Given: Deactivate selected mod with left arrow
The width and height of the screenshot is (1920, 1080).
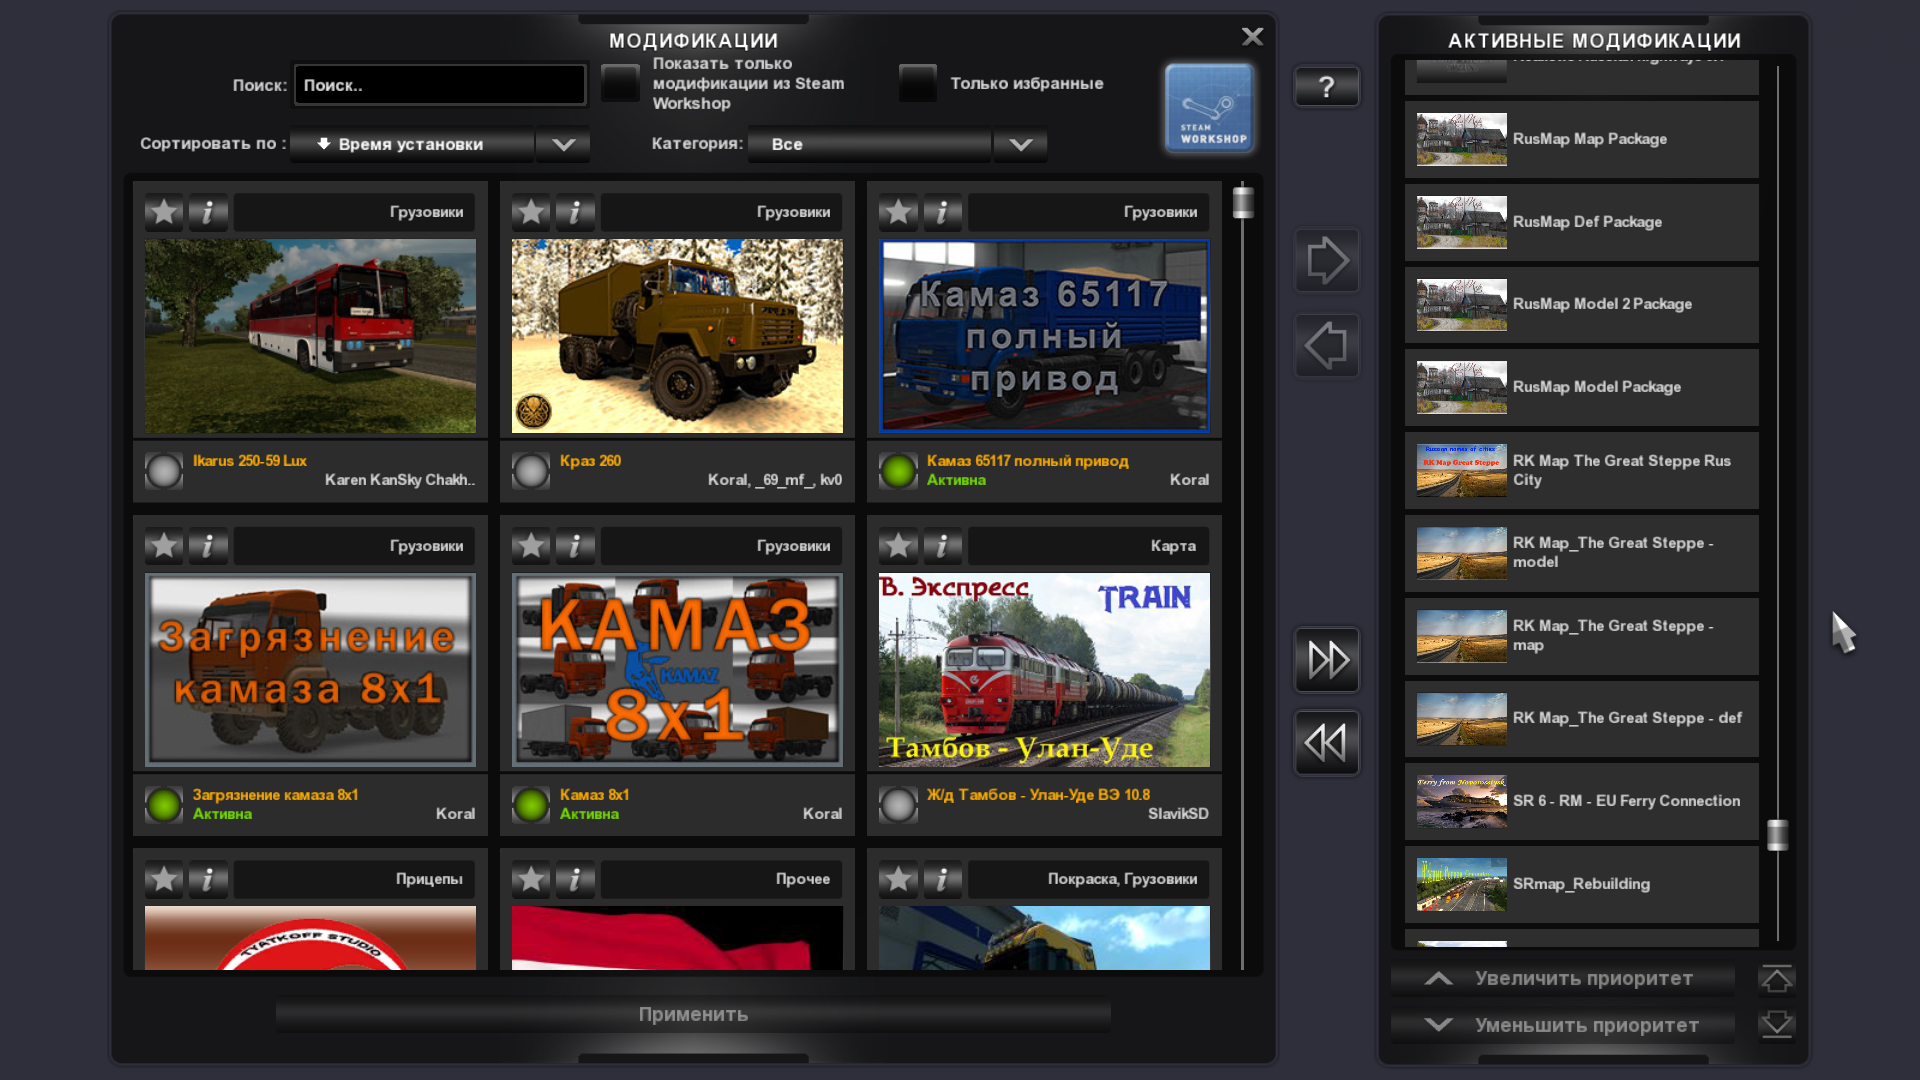Looking at the screenshot, I should pos(1327,346).
